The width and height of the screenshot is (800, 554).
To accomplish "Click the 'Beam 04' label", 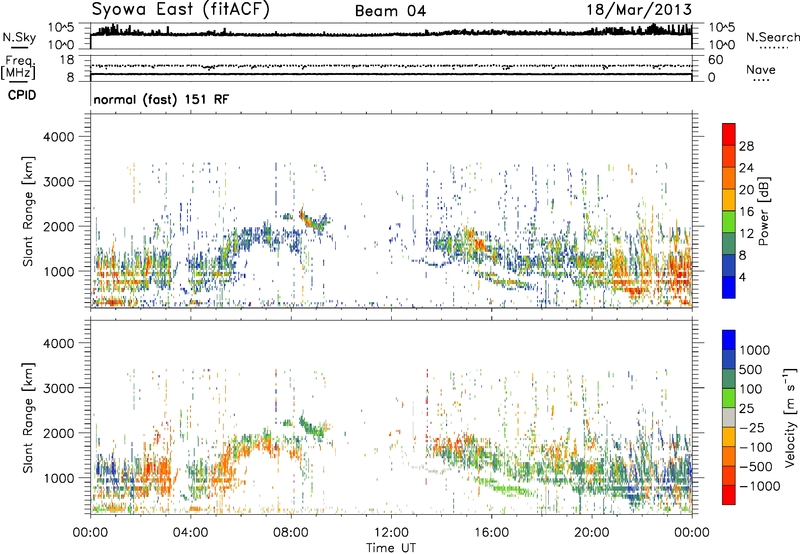I will tap(390, 11).
